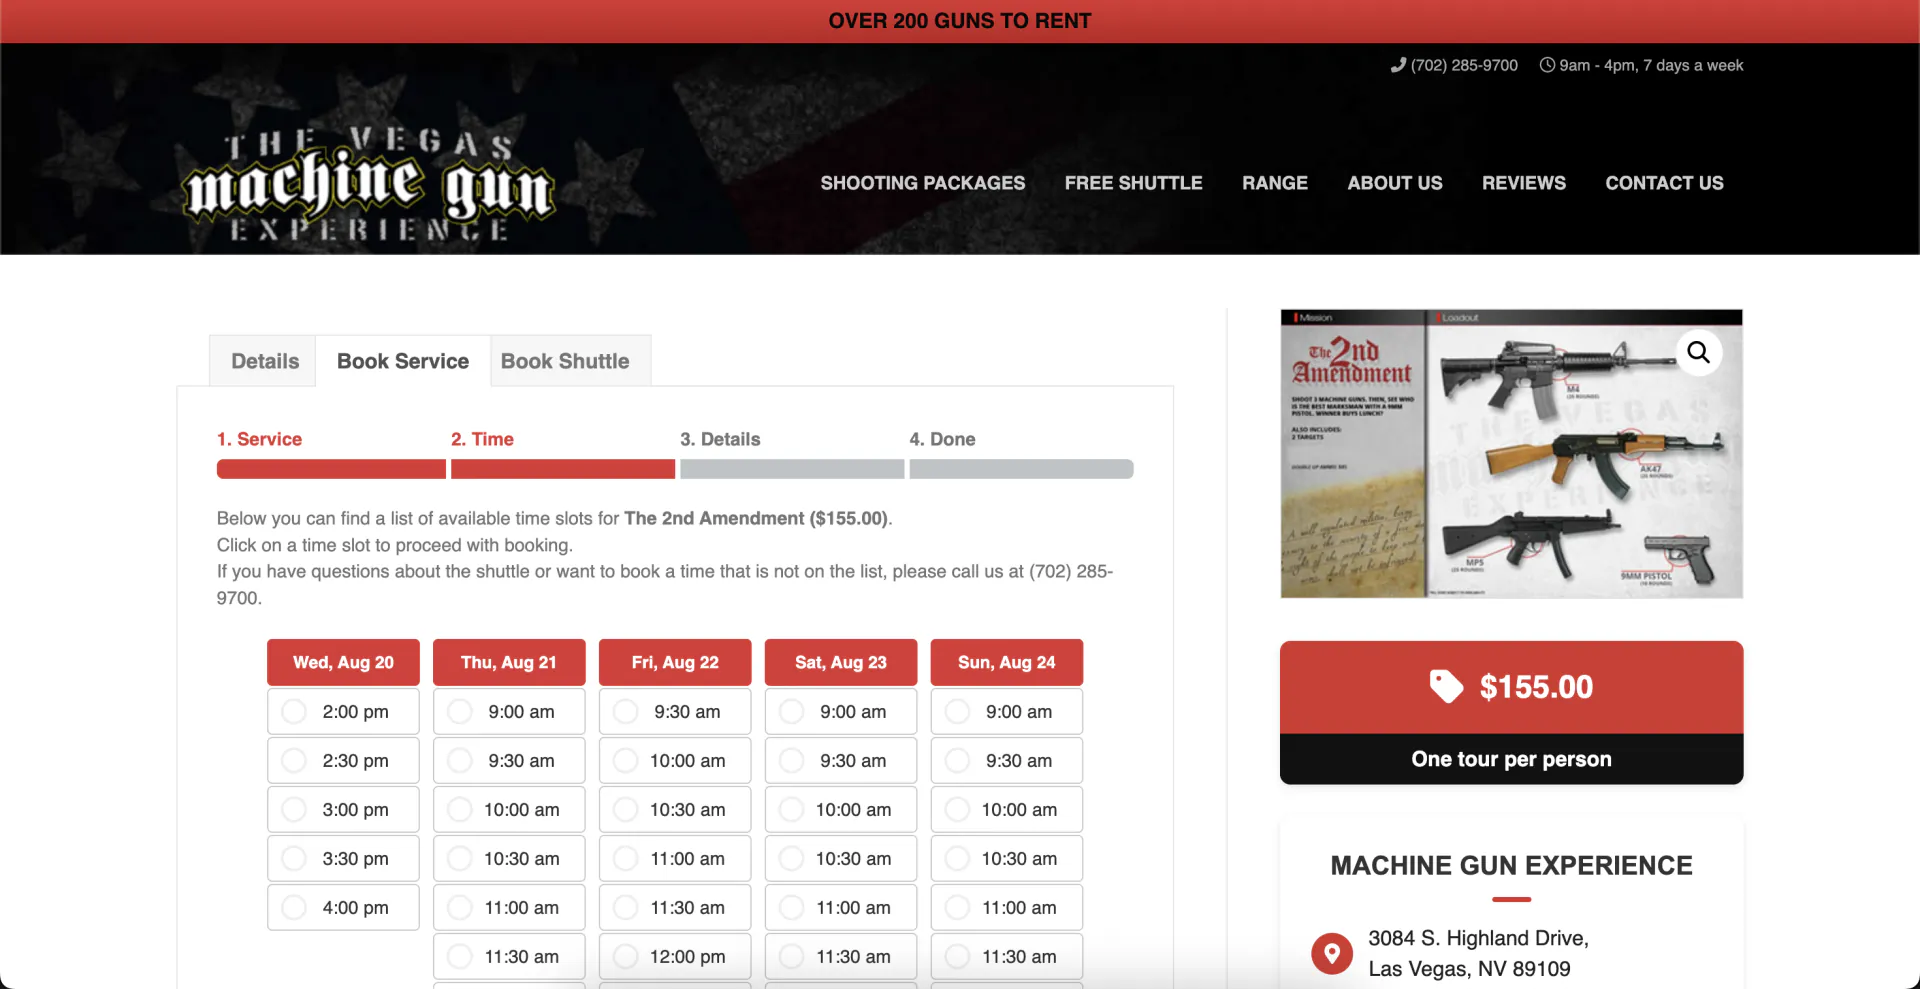Switch to the Details tab
The width and height of the screenshot is (1920, 989).
(x=264, y=361)
